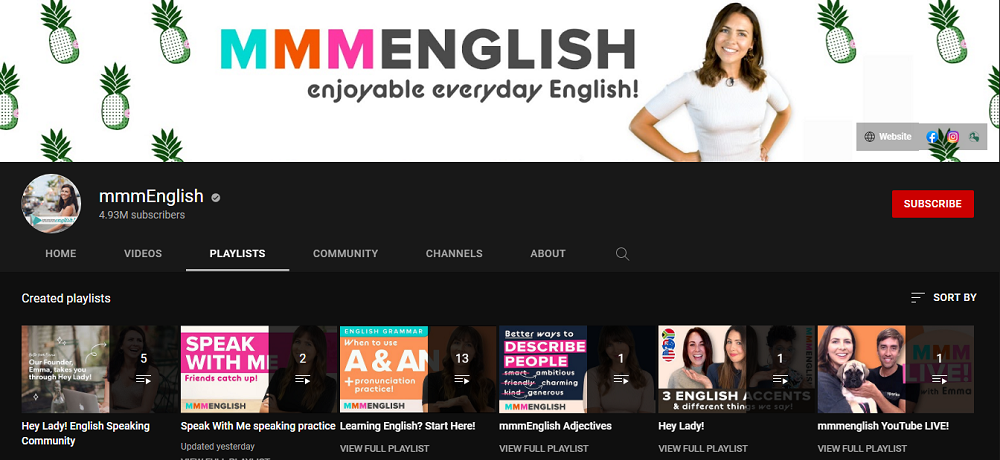Open the Instagram link icon on banner
This screenshot has width=1000, height=460.
(x=953, y=137)
